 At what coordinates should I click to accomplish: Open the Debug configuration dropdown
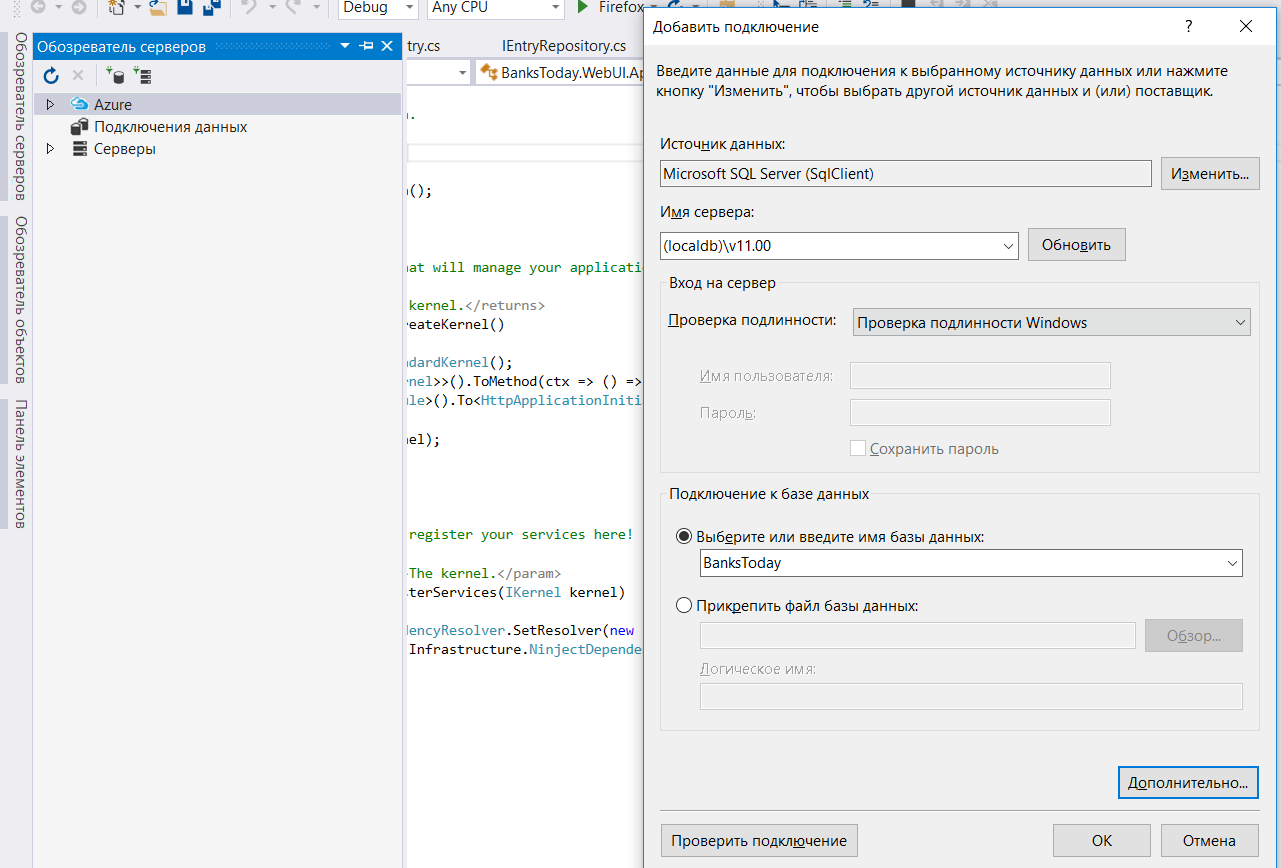[x=409, y=8]
